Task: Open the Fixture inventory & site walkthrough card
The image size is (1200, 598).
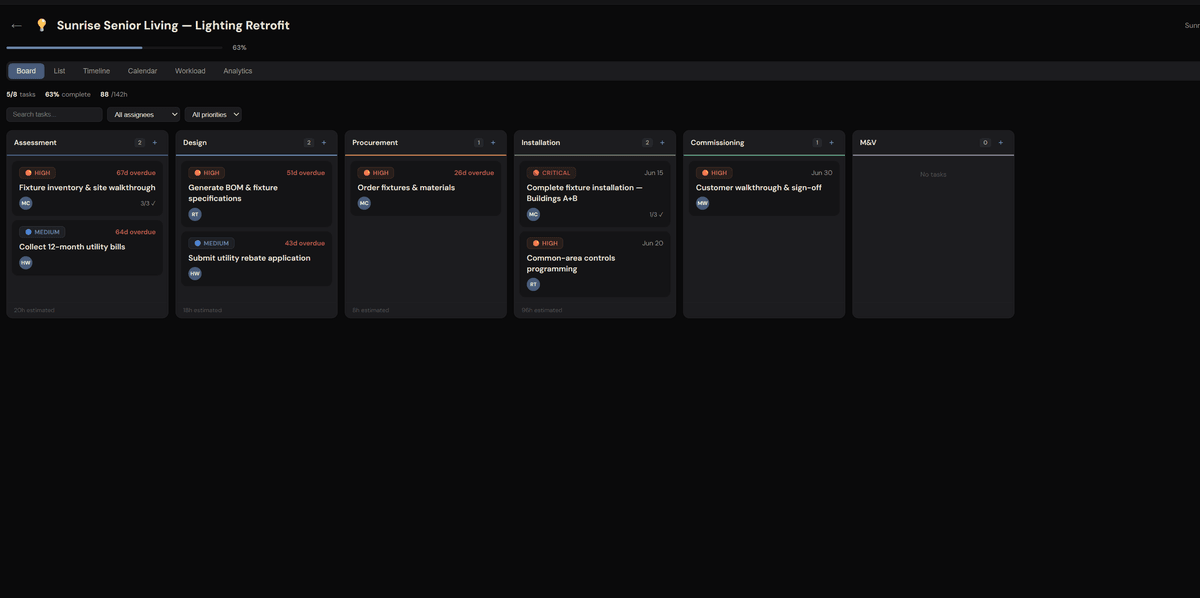Action: 88,189
